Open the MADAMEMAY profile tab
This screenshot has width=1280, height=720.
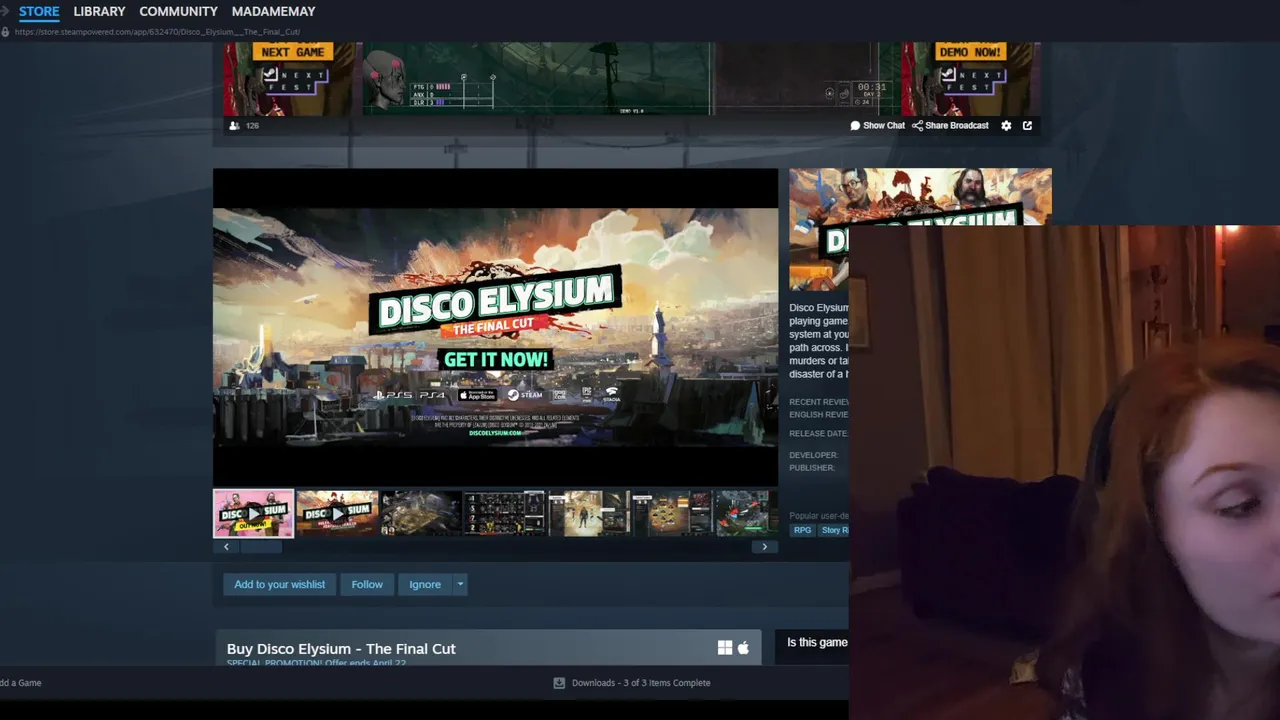point(273,11)
